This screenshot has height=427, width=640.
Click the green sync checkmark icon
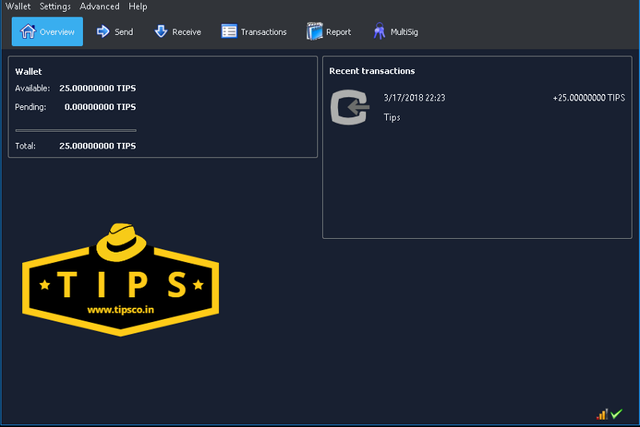[x=616, y=414]
